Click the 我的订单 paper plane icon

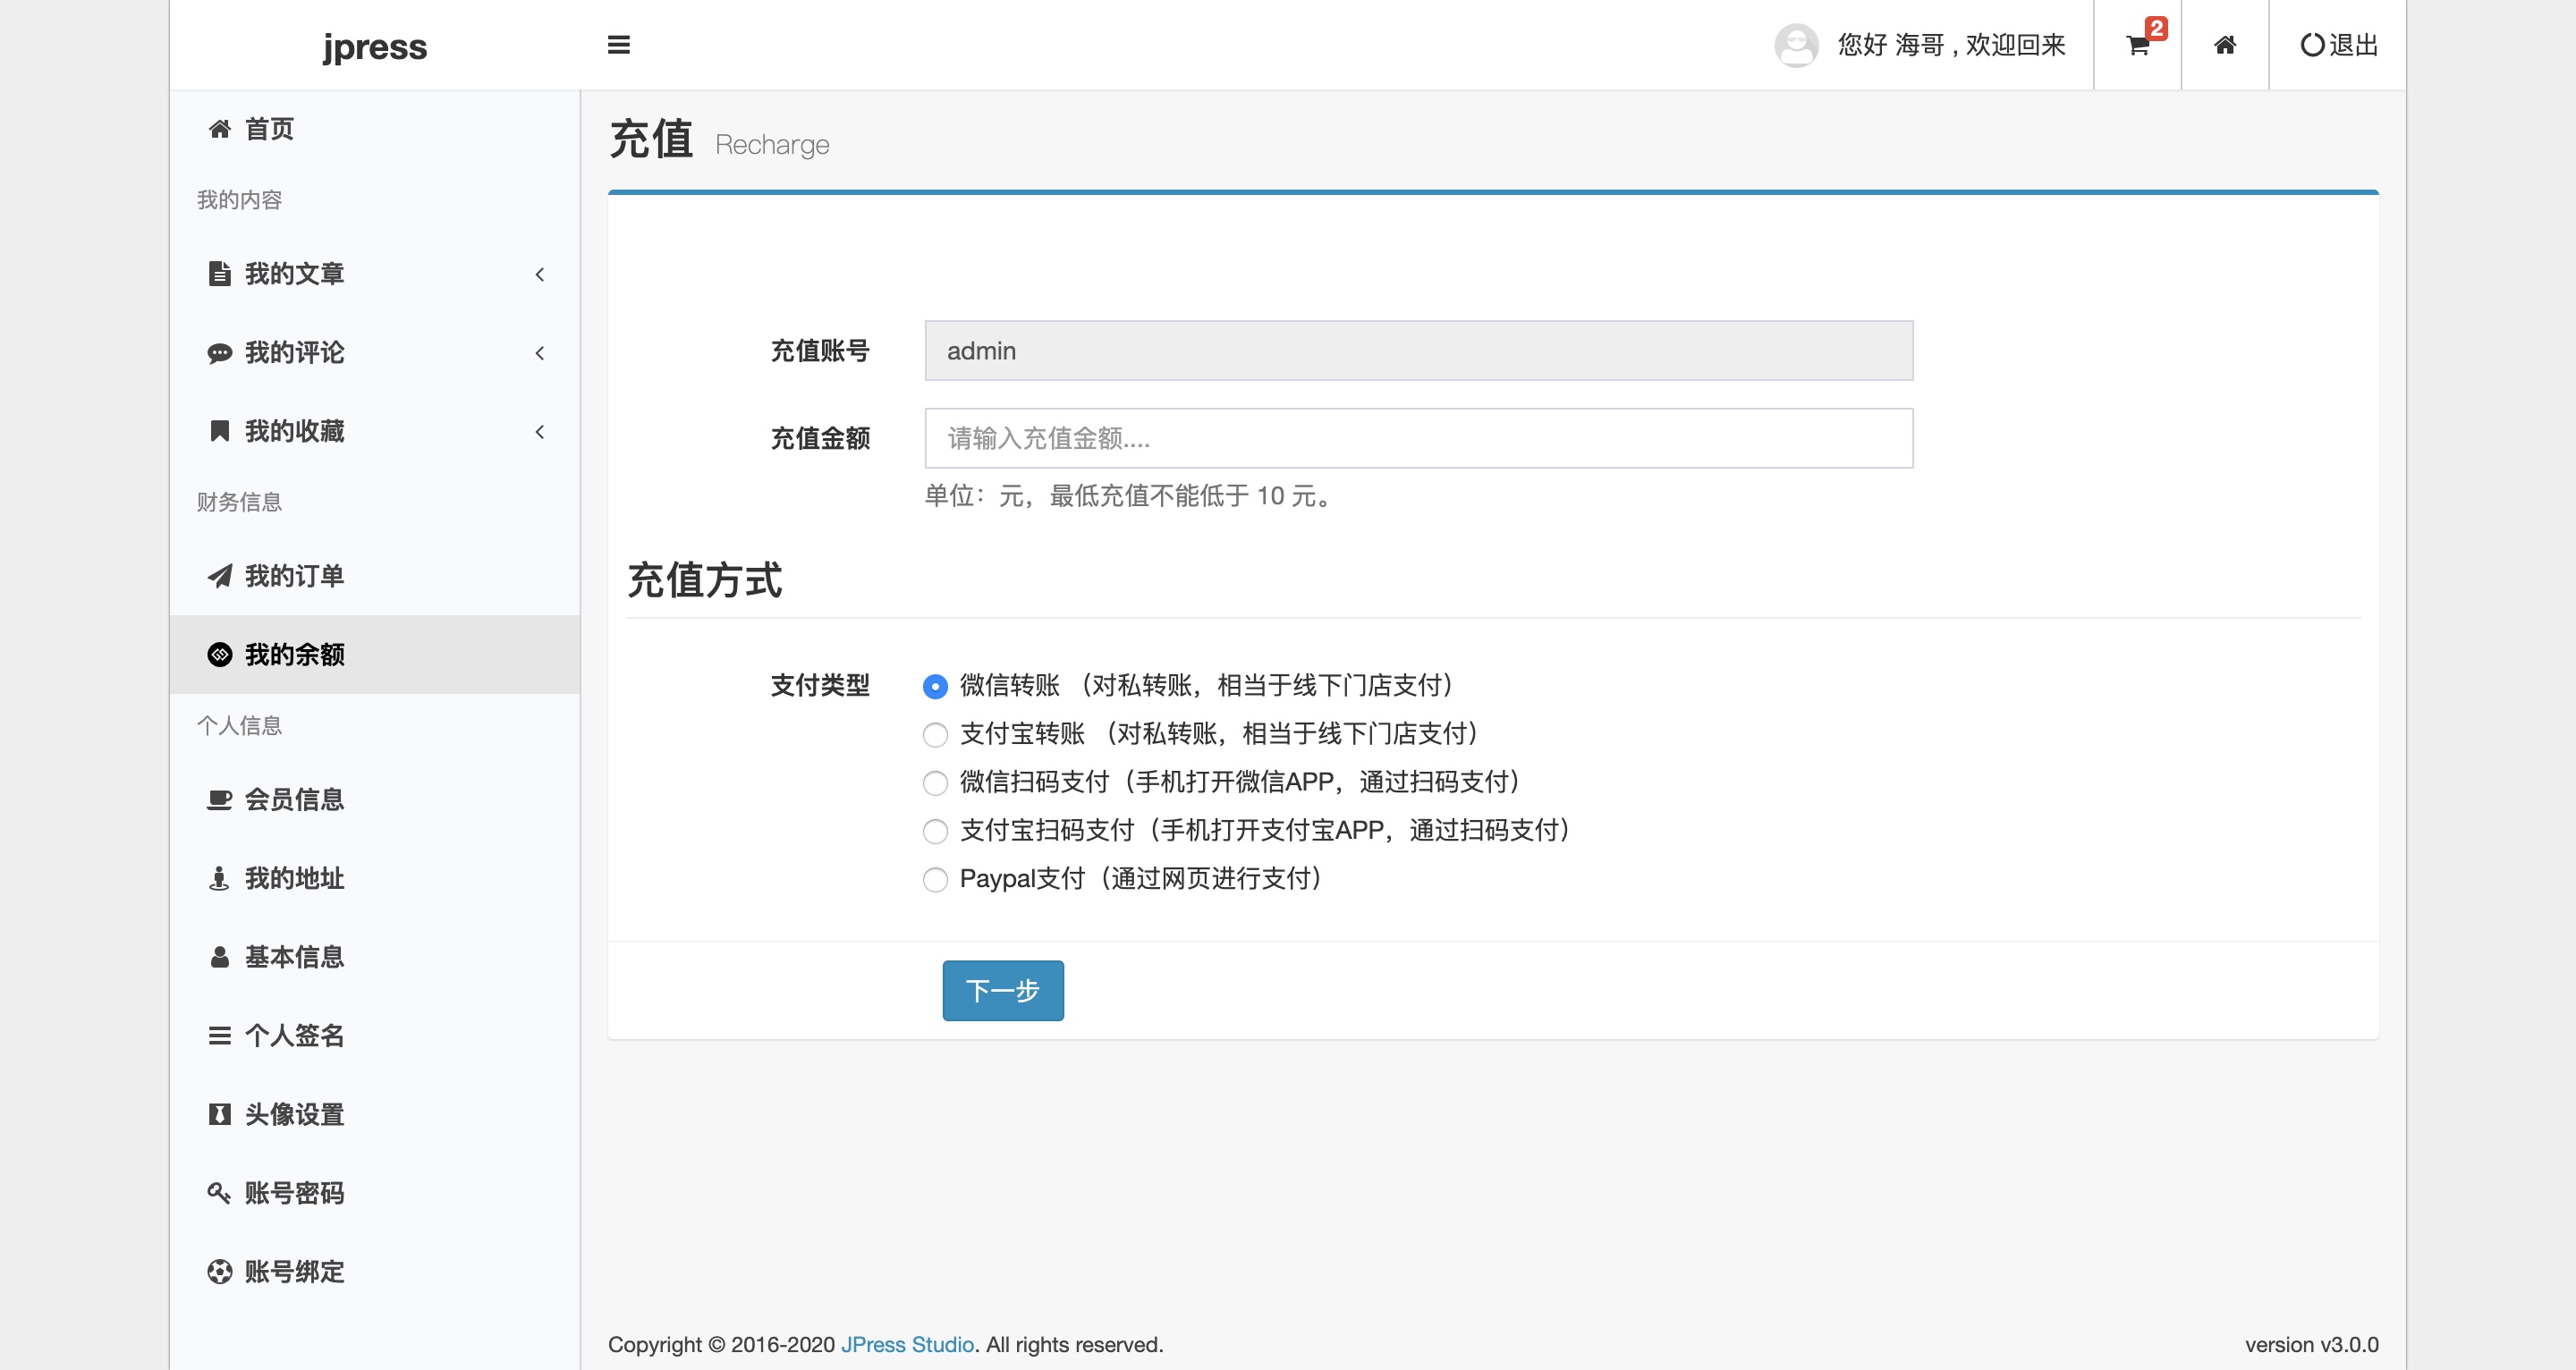click(219, 576)
